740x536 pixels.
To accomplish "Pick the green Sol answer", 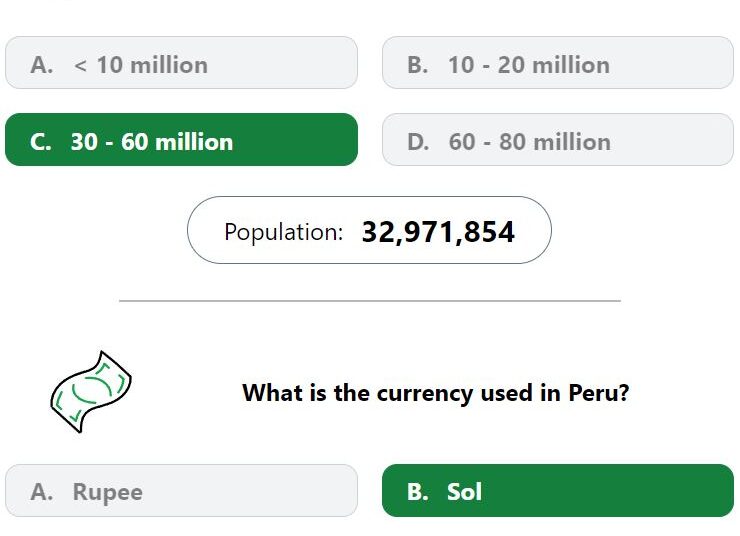I will click(x=558, y=490).
